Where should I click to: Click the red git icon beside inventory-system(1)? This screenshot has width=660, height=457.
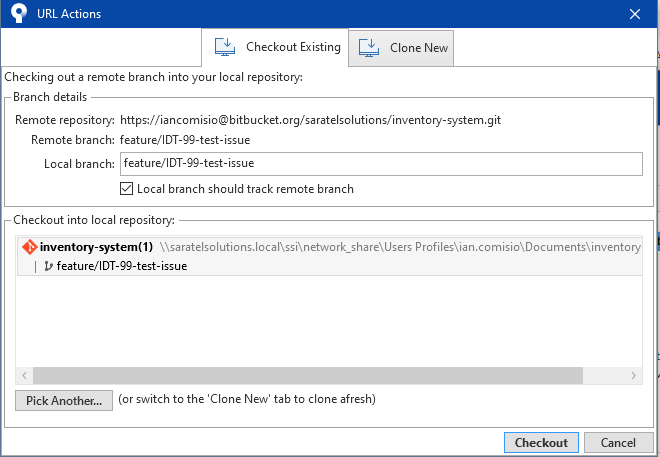point(29,247)
